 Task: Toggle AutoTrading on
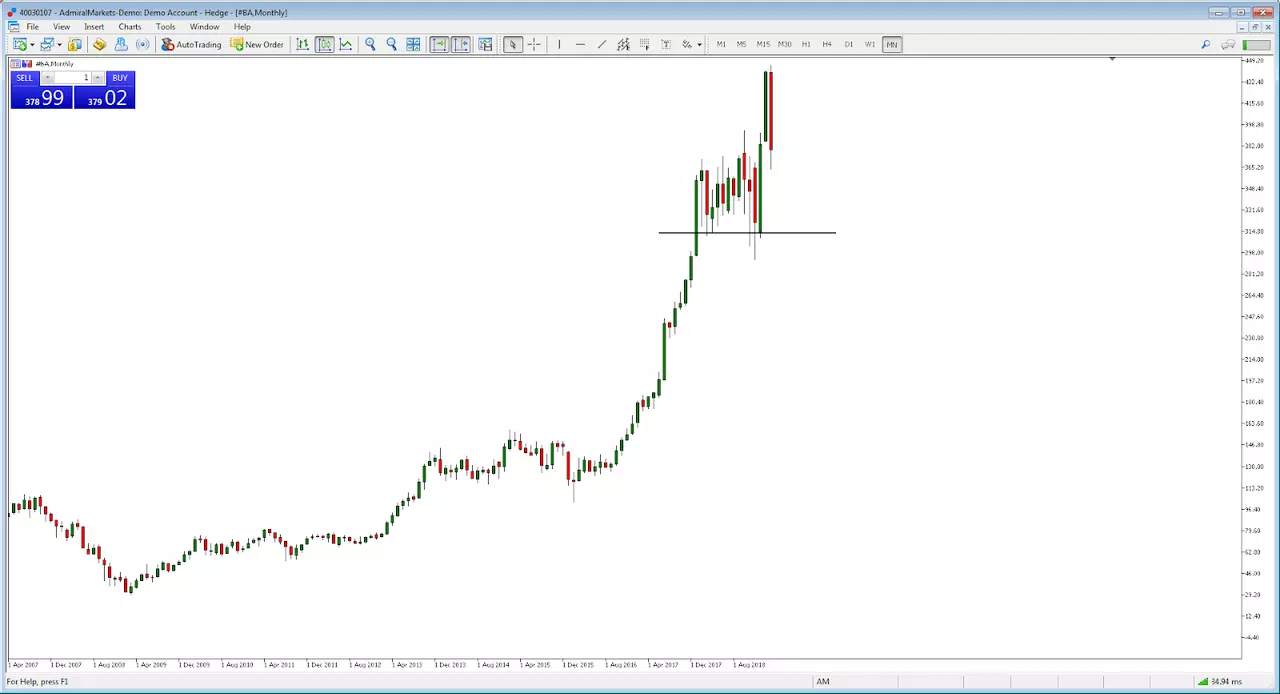pos(191,44)
